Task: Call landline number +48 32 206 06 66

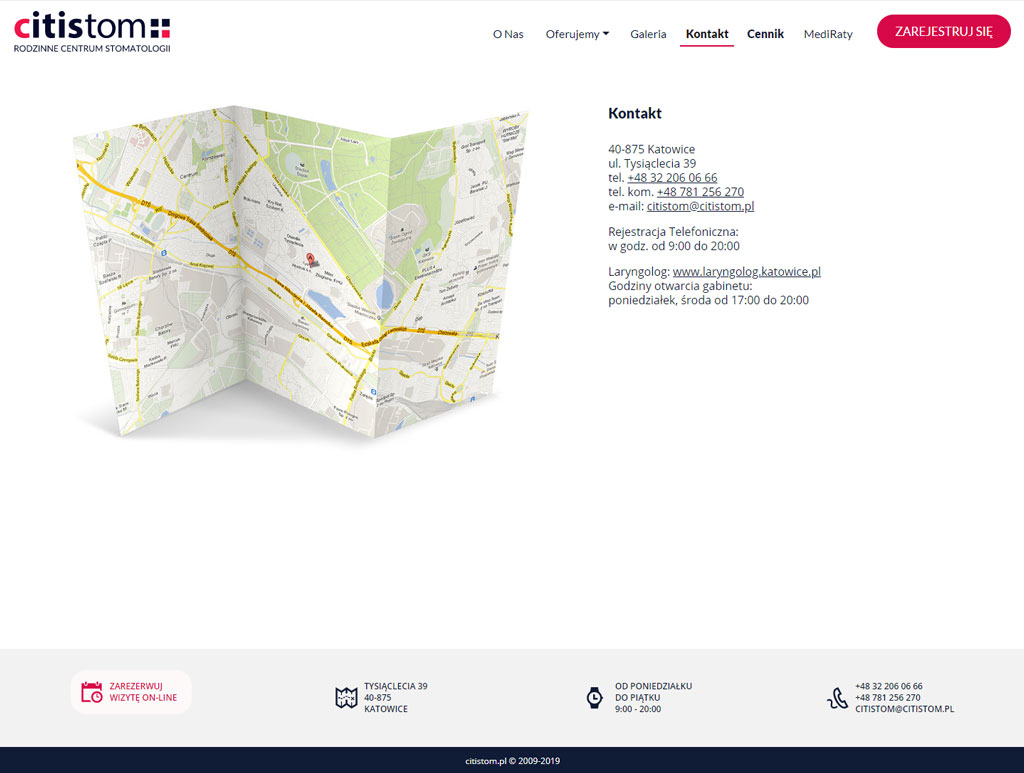Action: [672, 178]
